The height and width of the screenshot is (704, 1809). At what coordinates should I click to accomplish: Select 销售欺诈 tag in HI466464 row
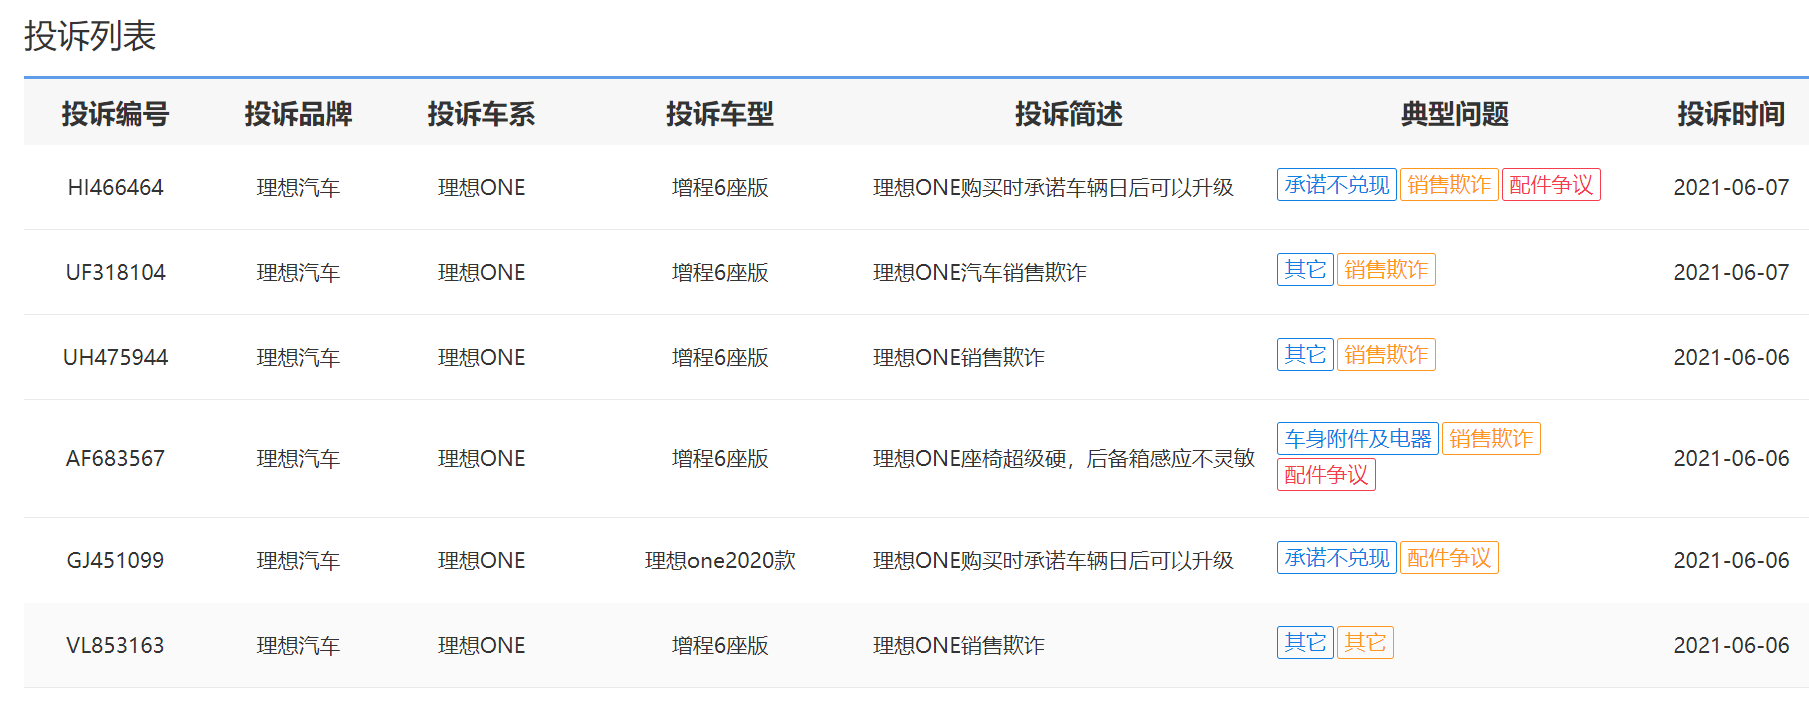point(1449,185)
